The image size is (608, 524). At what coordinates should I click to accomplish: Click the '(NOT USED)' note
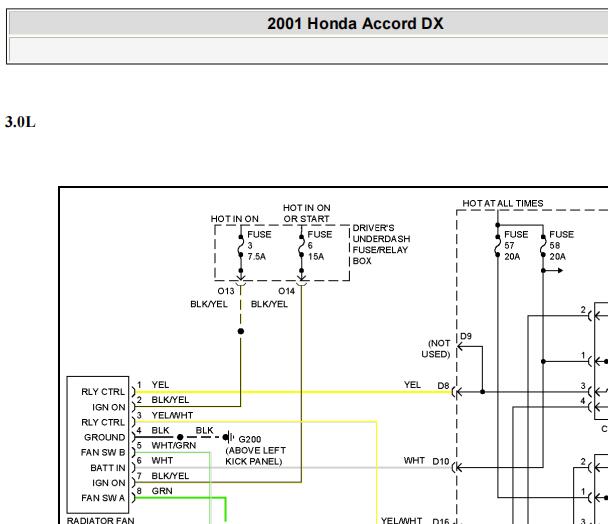pos(436,349)
